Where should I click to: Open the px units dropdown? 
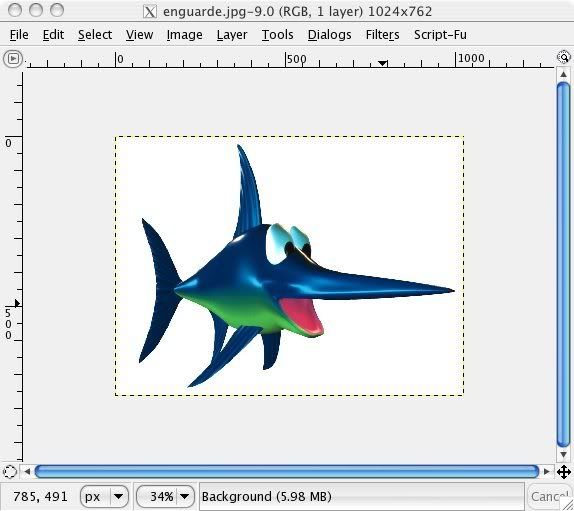104,497
